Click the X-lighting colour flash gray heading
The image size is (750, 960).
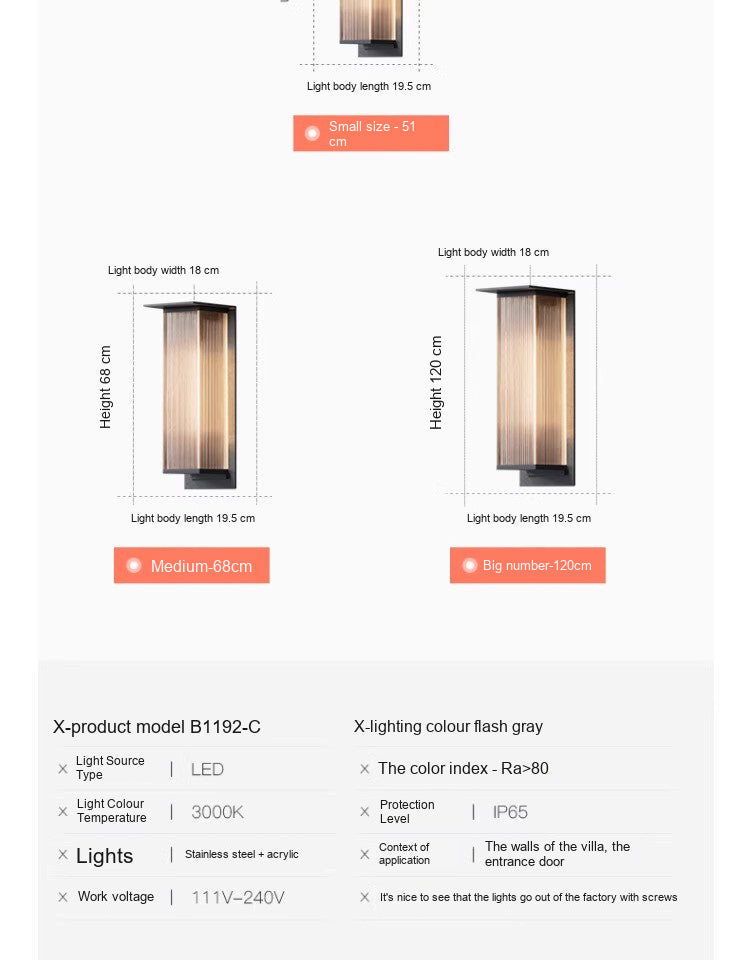pos(448,726)
